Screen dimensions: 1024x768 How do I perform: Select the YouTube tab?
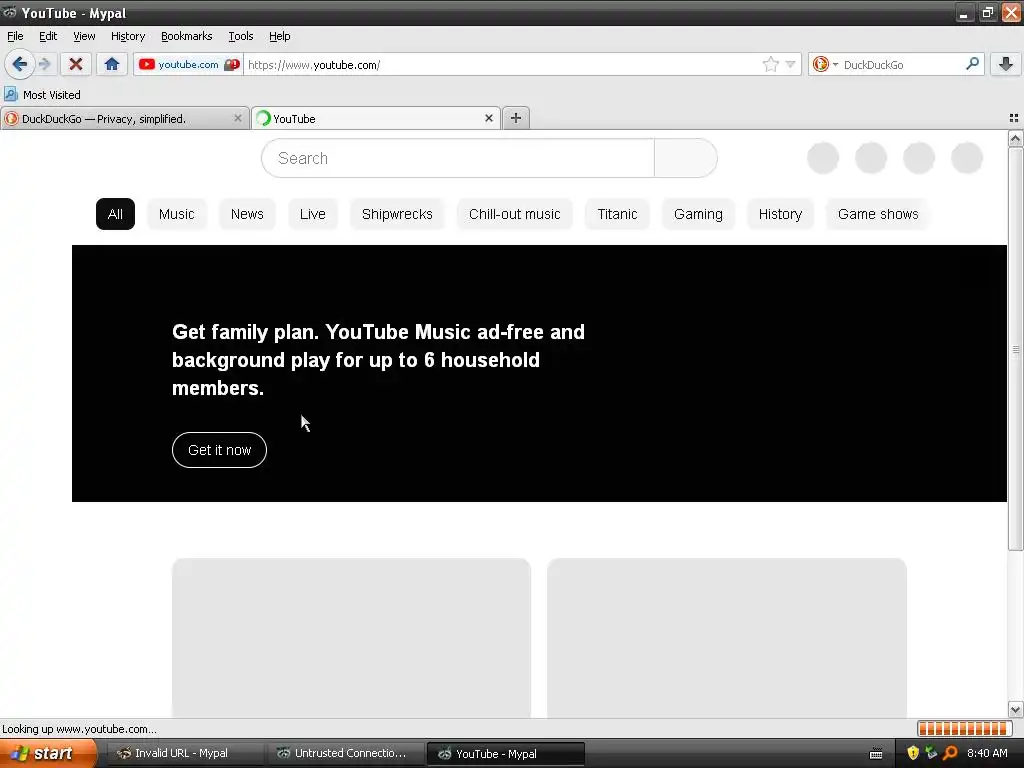coord(376,118)
